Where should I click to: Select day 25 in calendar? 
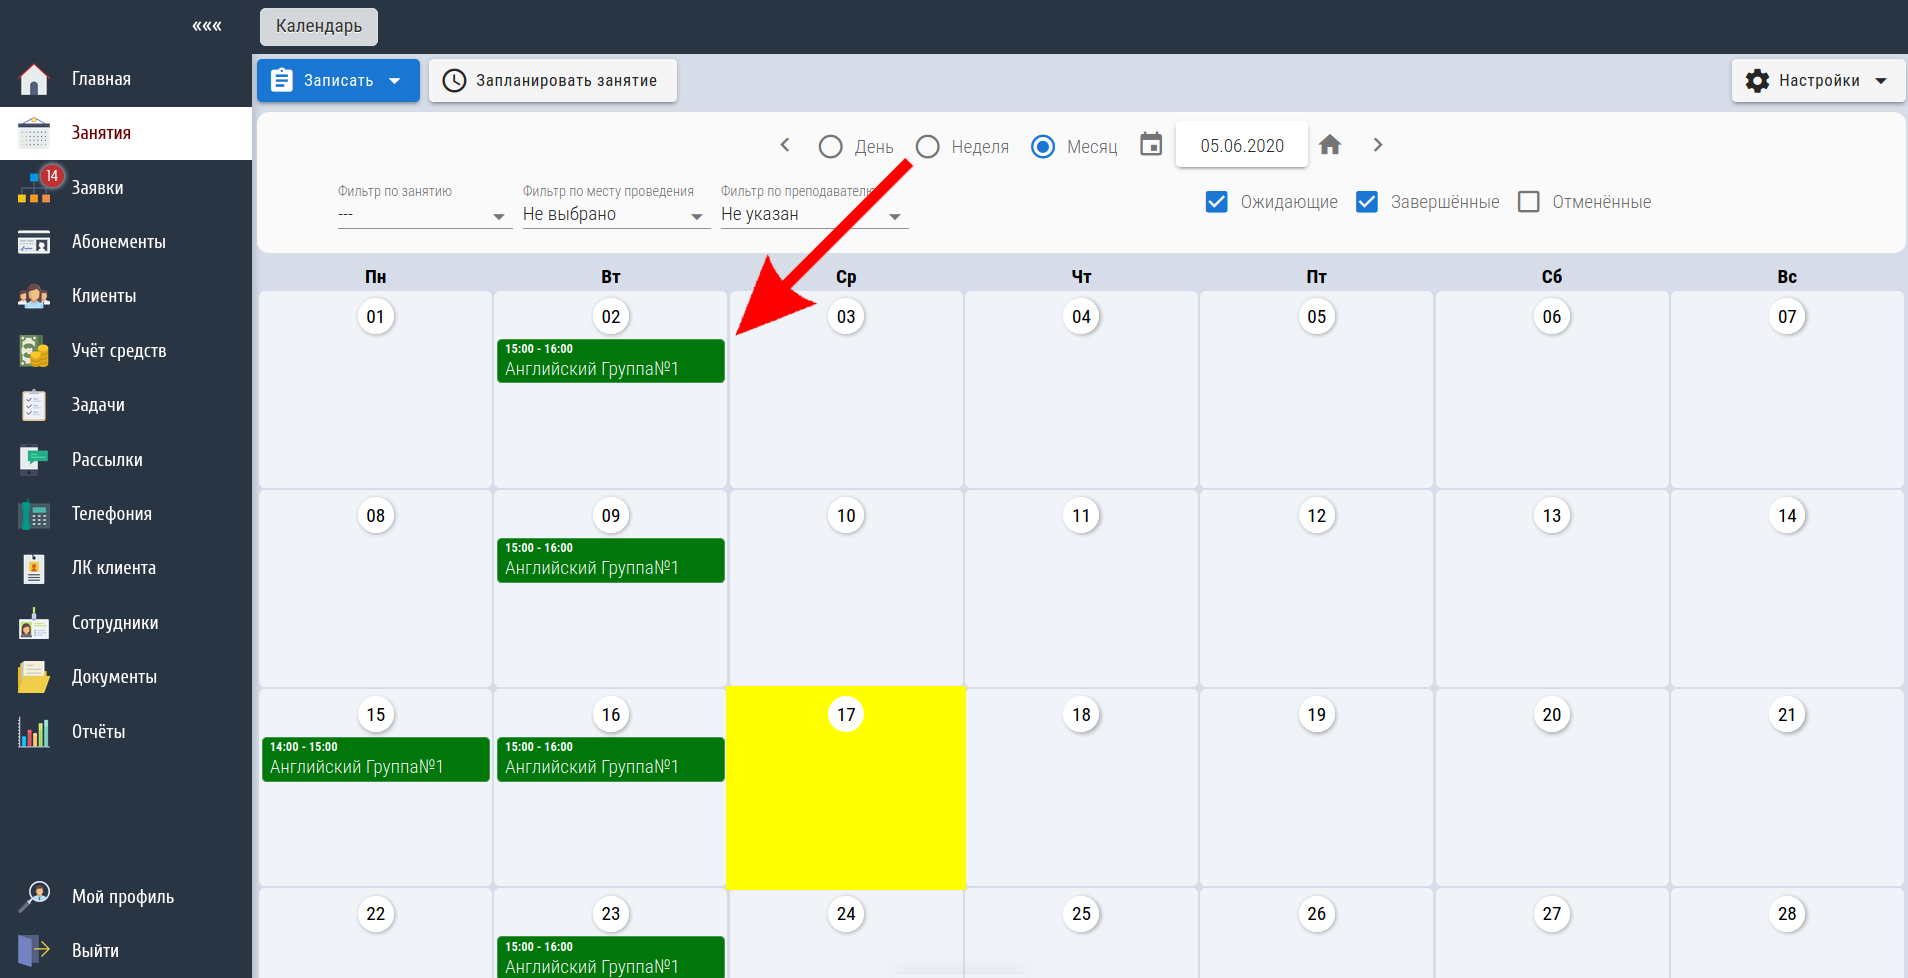1081,913
